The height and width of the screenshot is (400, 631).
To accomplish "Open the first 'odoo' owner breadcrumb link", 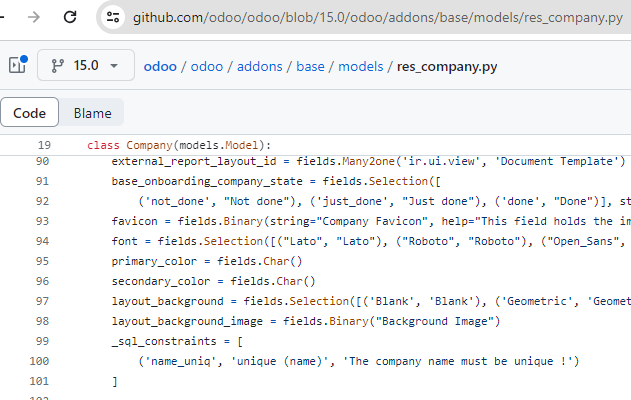I will coord(160,66).
